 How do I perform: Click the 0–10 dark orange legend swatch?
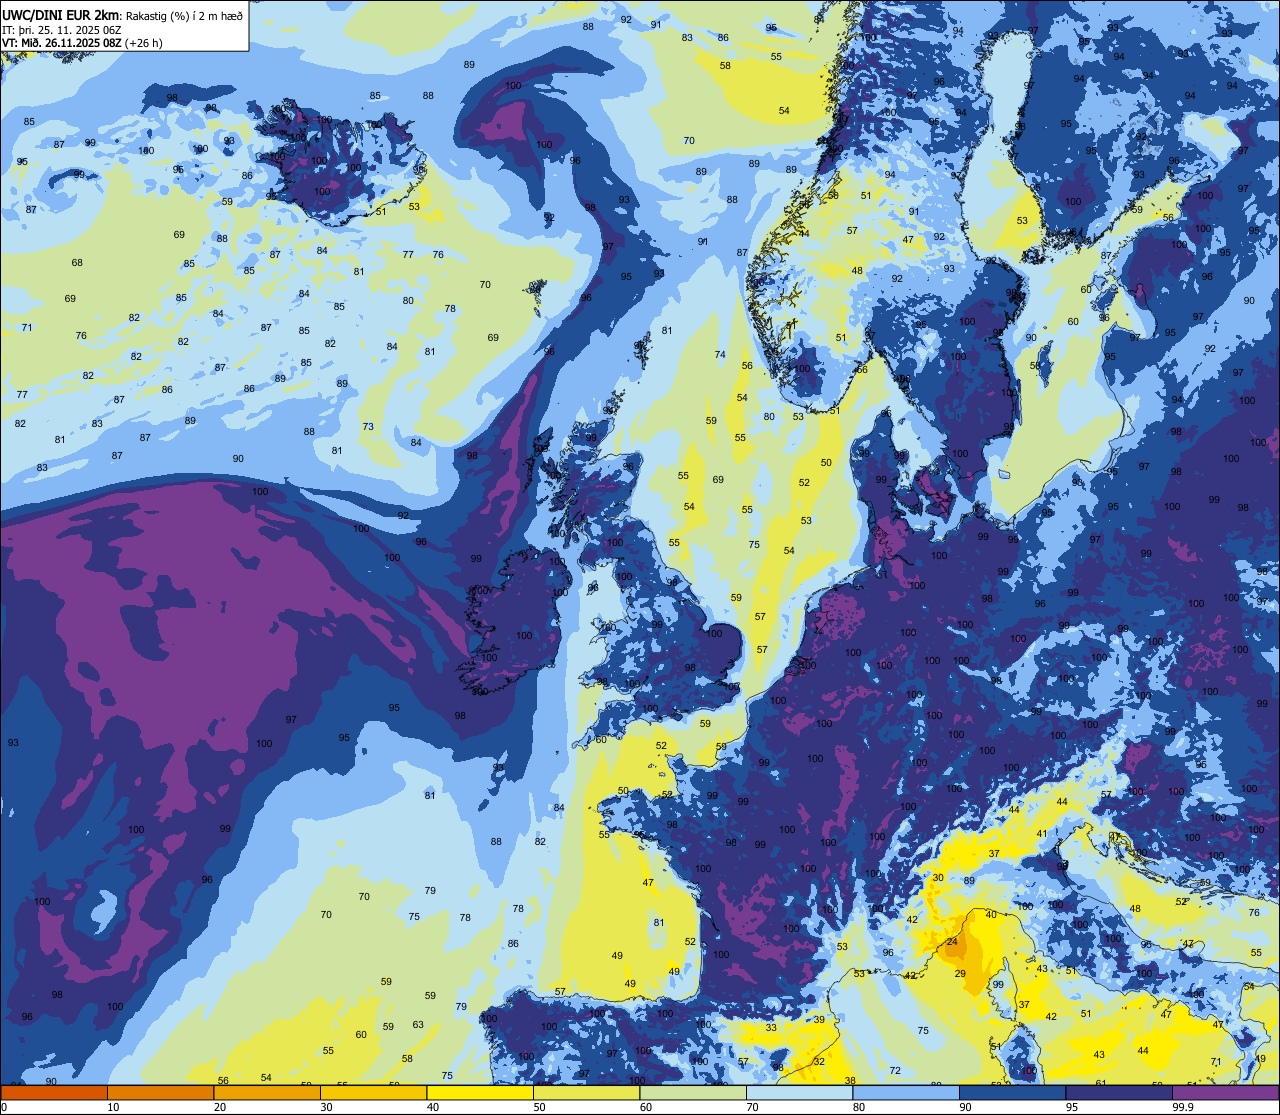click(54, 1092)
